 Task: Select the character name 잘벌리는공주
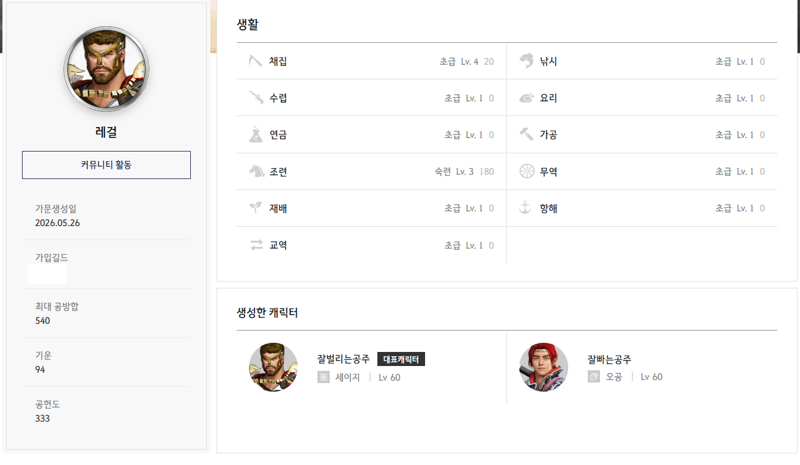coord(343,359)
